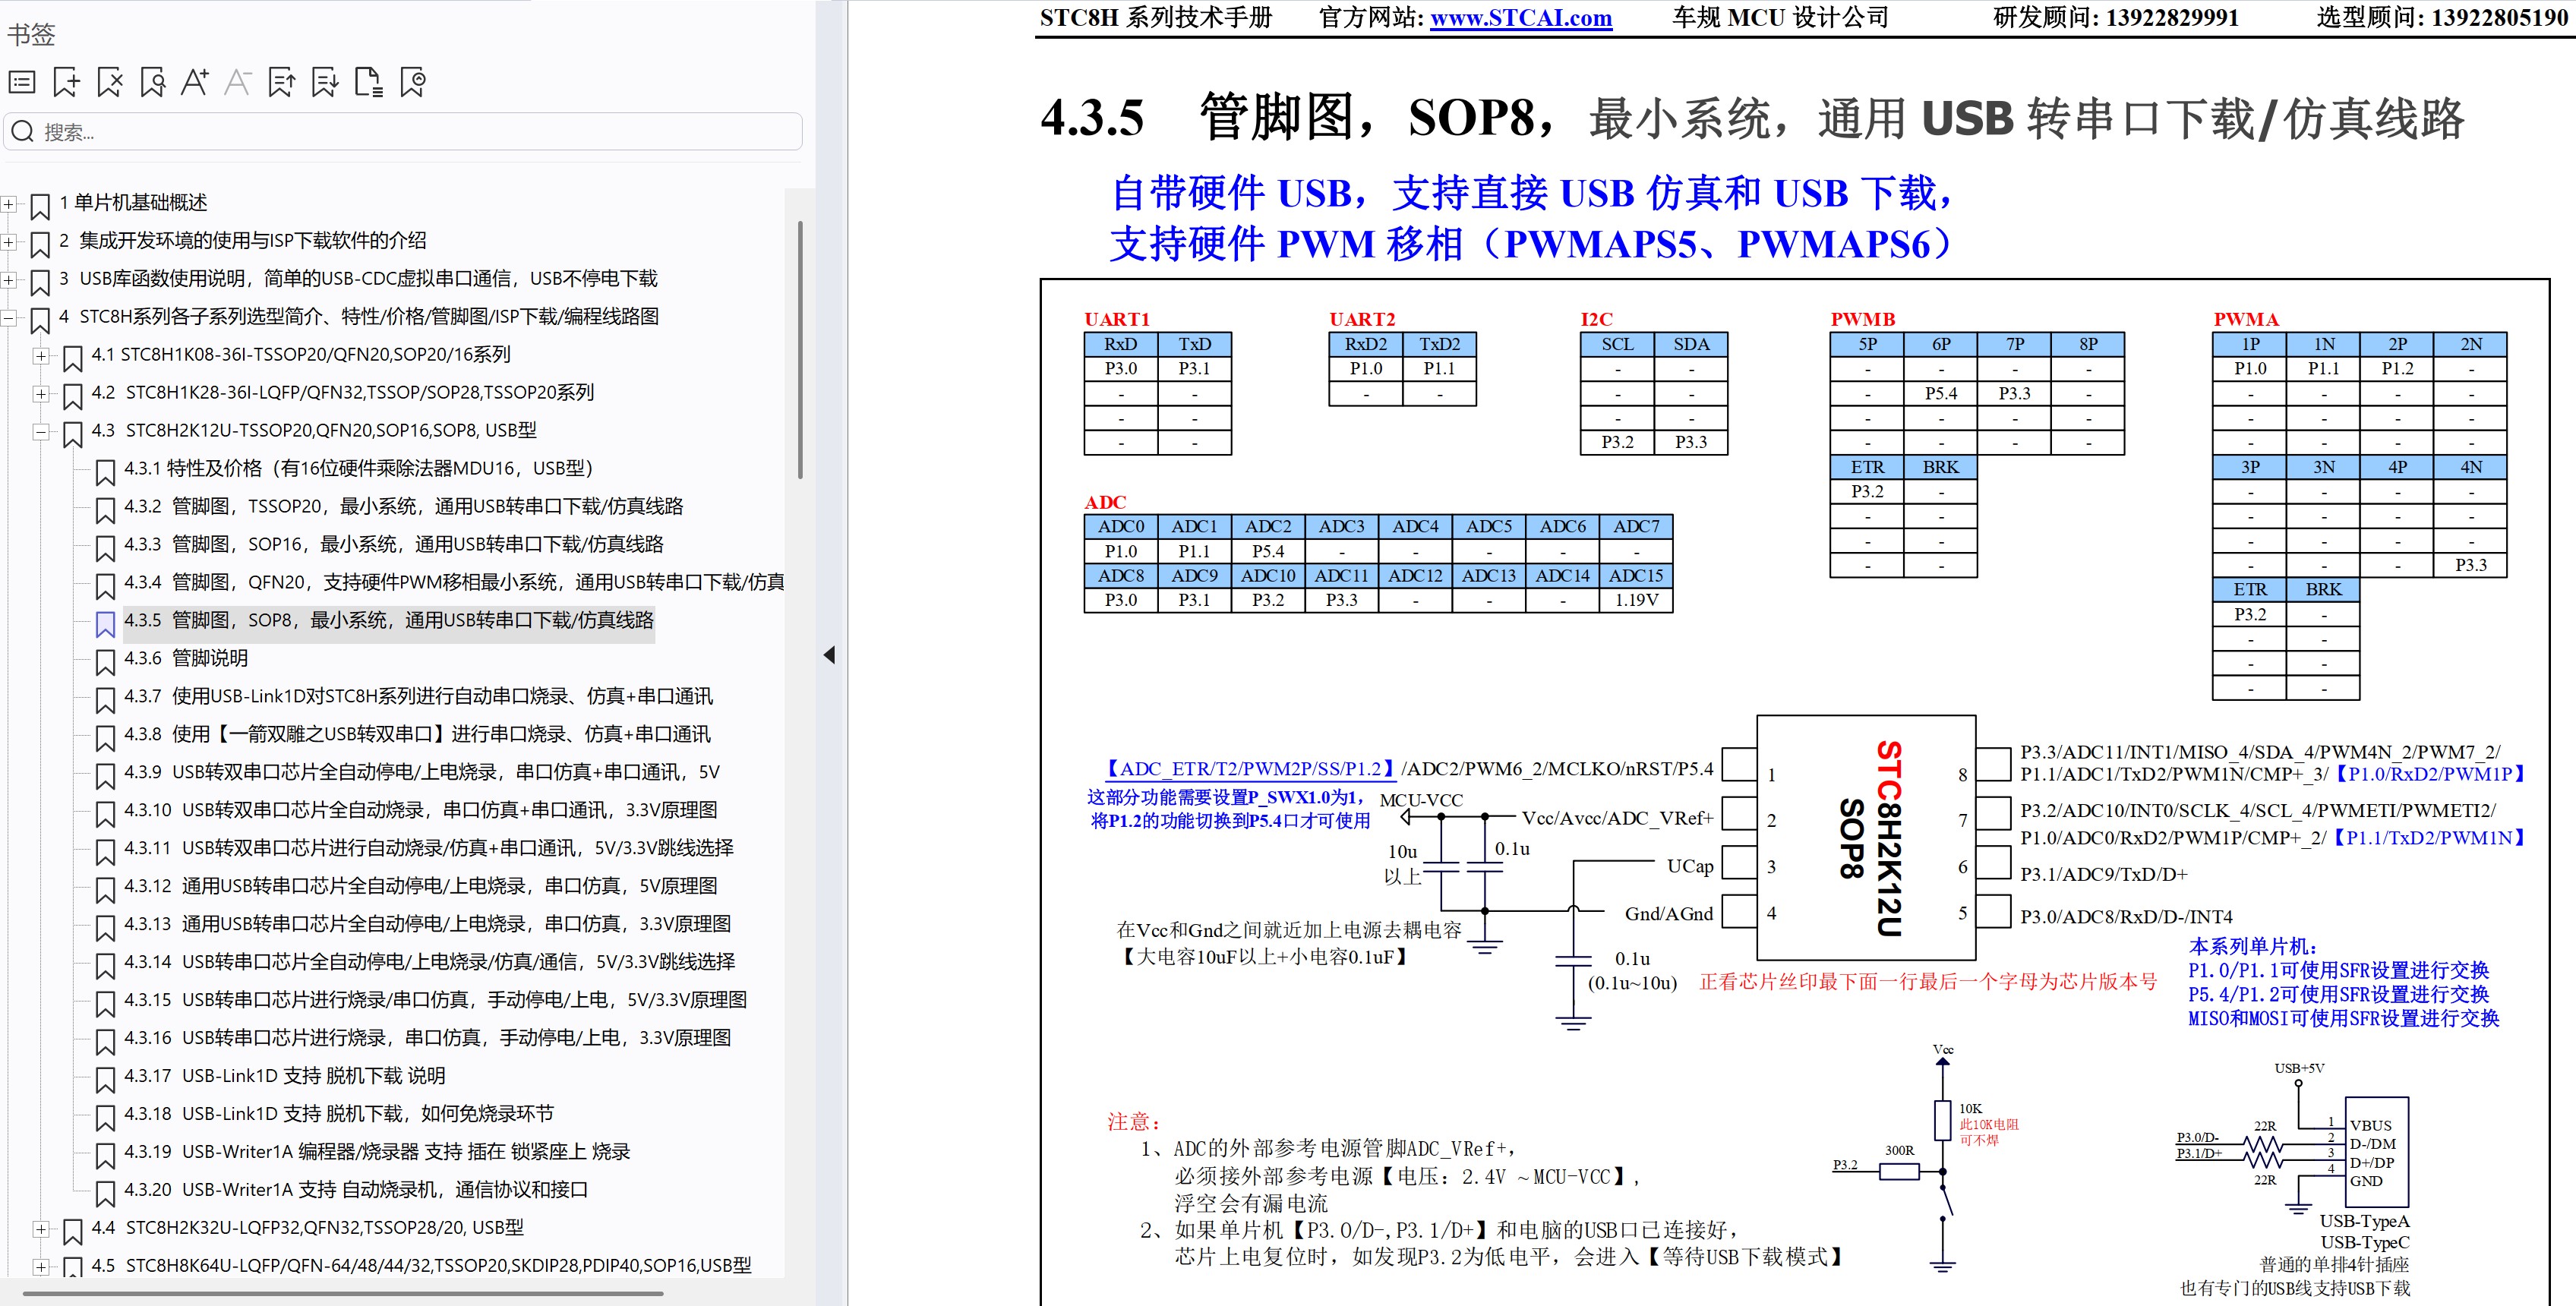The width and height of the screenshot is (2576, 1306).
Task: Click bookmark icon beside 4.3.20 entry
Action: tap(105, 1194)
